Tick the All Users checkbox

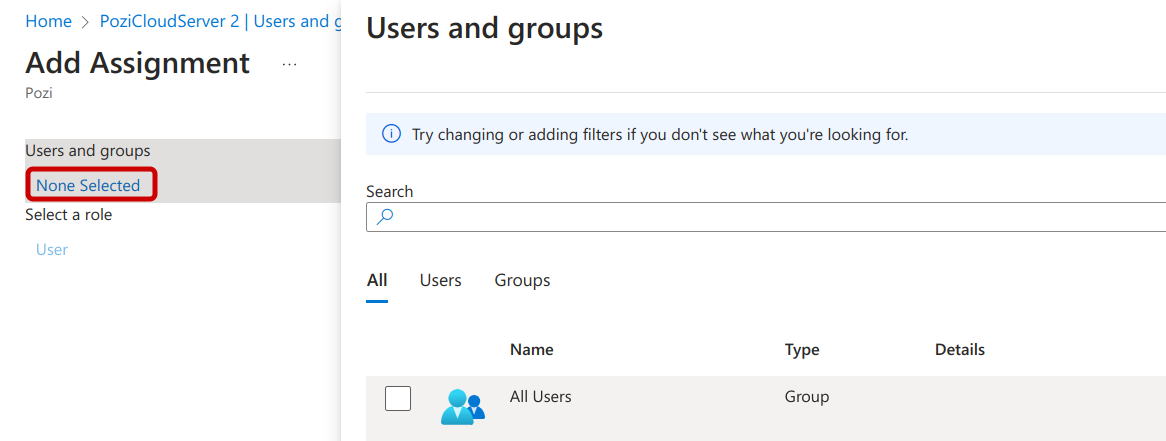pos(398,398)
